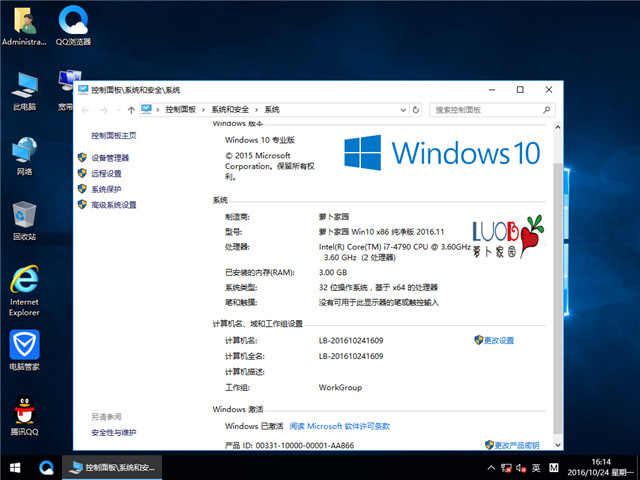
Task: Open 高级系统设置 in the sidebar
Action: [113, 205]
